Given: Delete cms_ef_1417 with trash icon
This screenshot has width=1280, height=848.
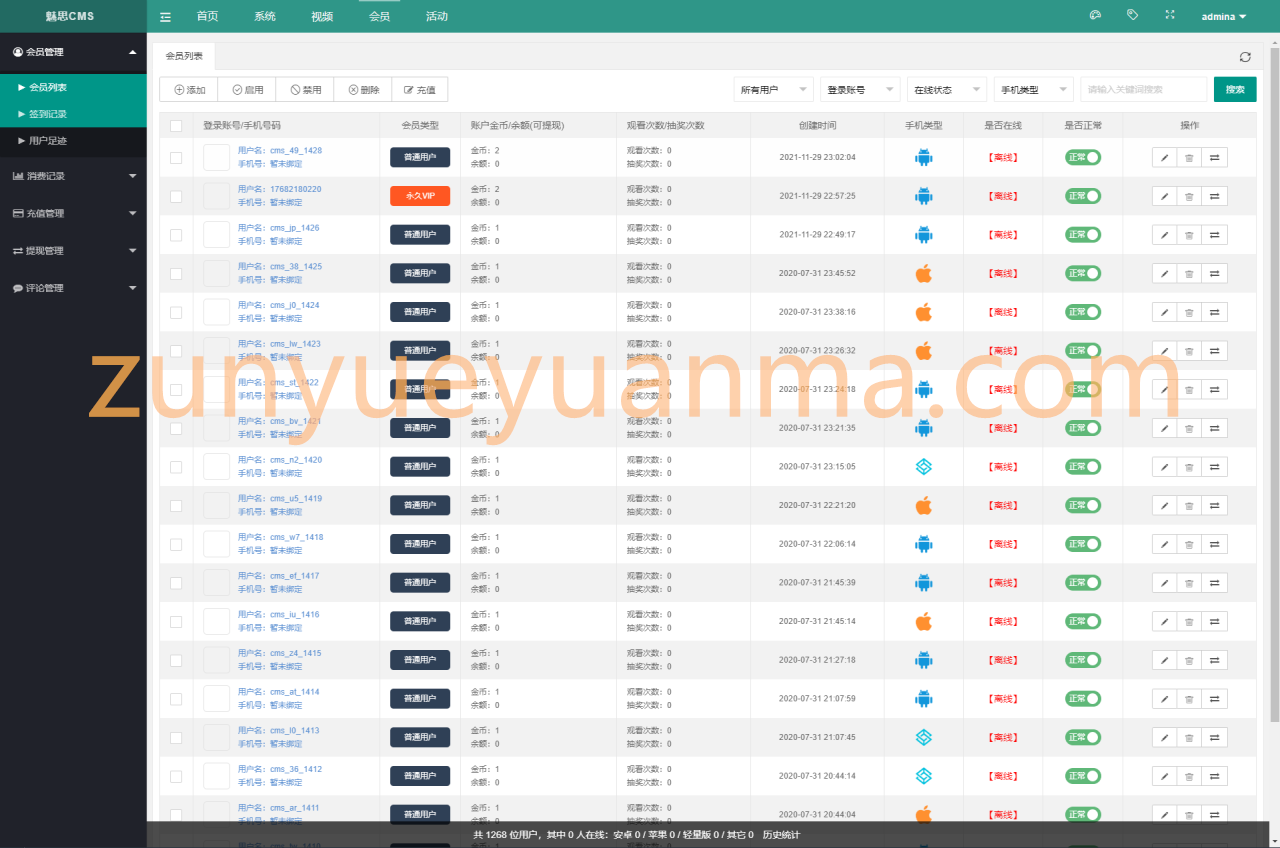Looking at the screenshot, I should click(1189, 582).
